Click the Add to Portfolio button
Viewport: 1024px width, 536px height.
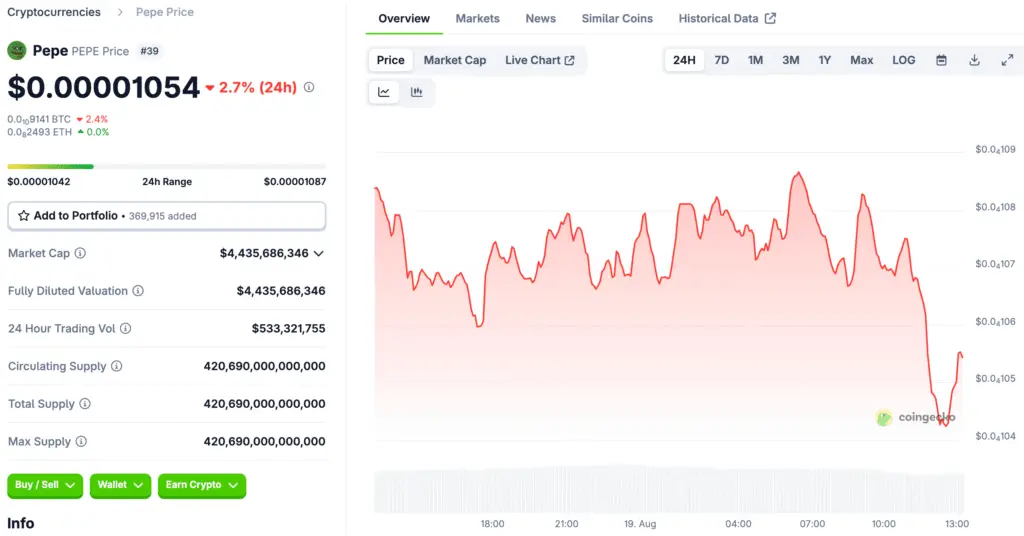tap(167, 215)
